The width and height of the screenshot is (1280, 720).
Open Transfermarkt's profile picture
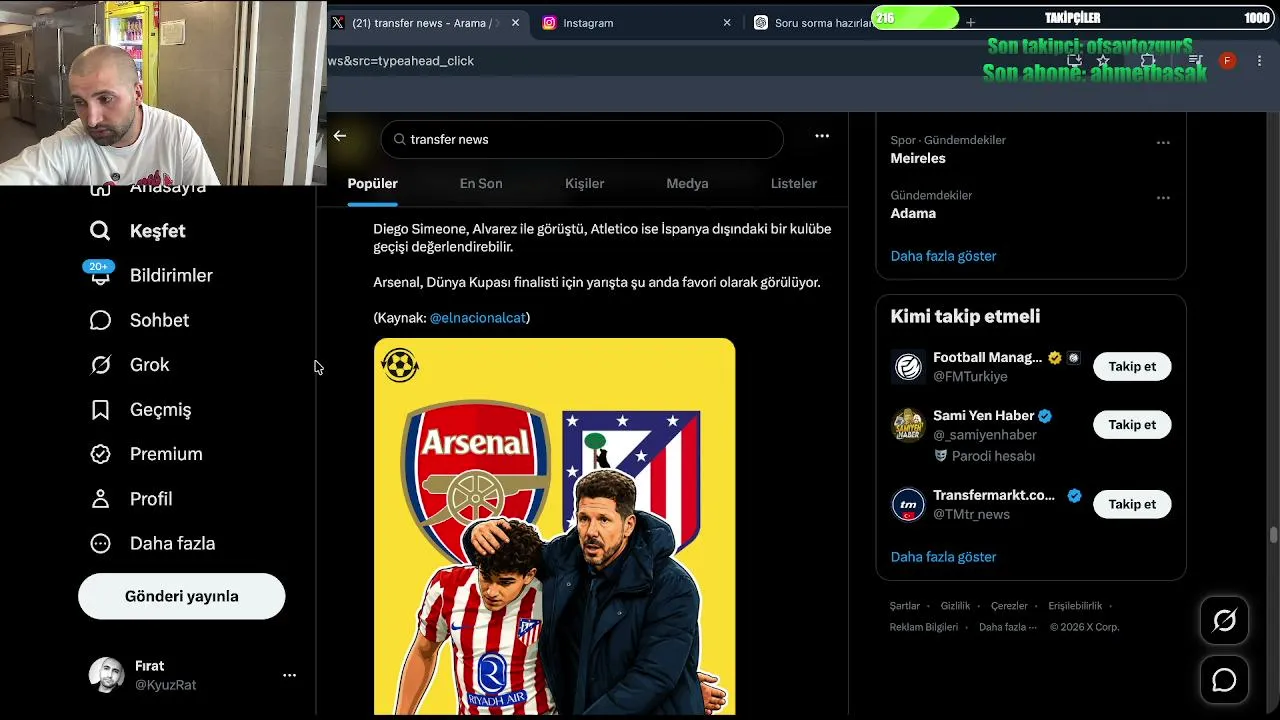click(908, 504)
